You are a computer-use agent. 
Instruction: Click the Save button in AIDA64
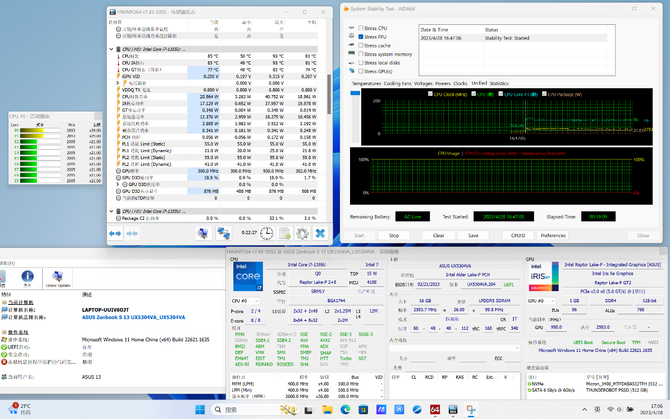click(473, 235)
